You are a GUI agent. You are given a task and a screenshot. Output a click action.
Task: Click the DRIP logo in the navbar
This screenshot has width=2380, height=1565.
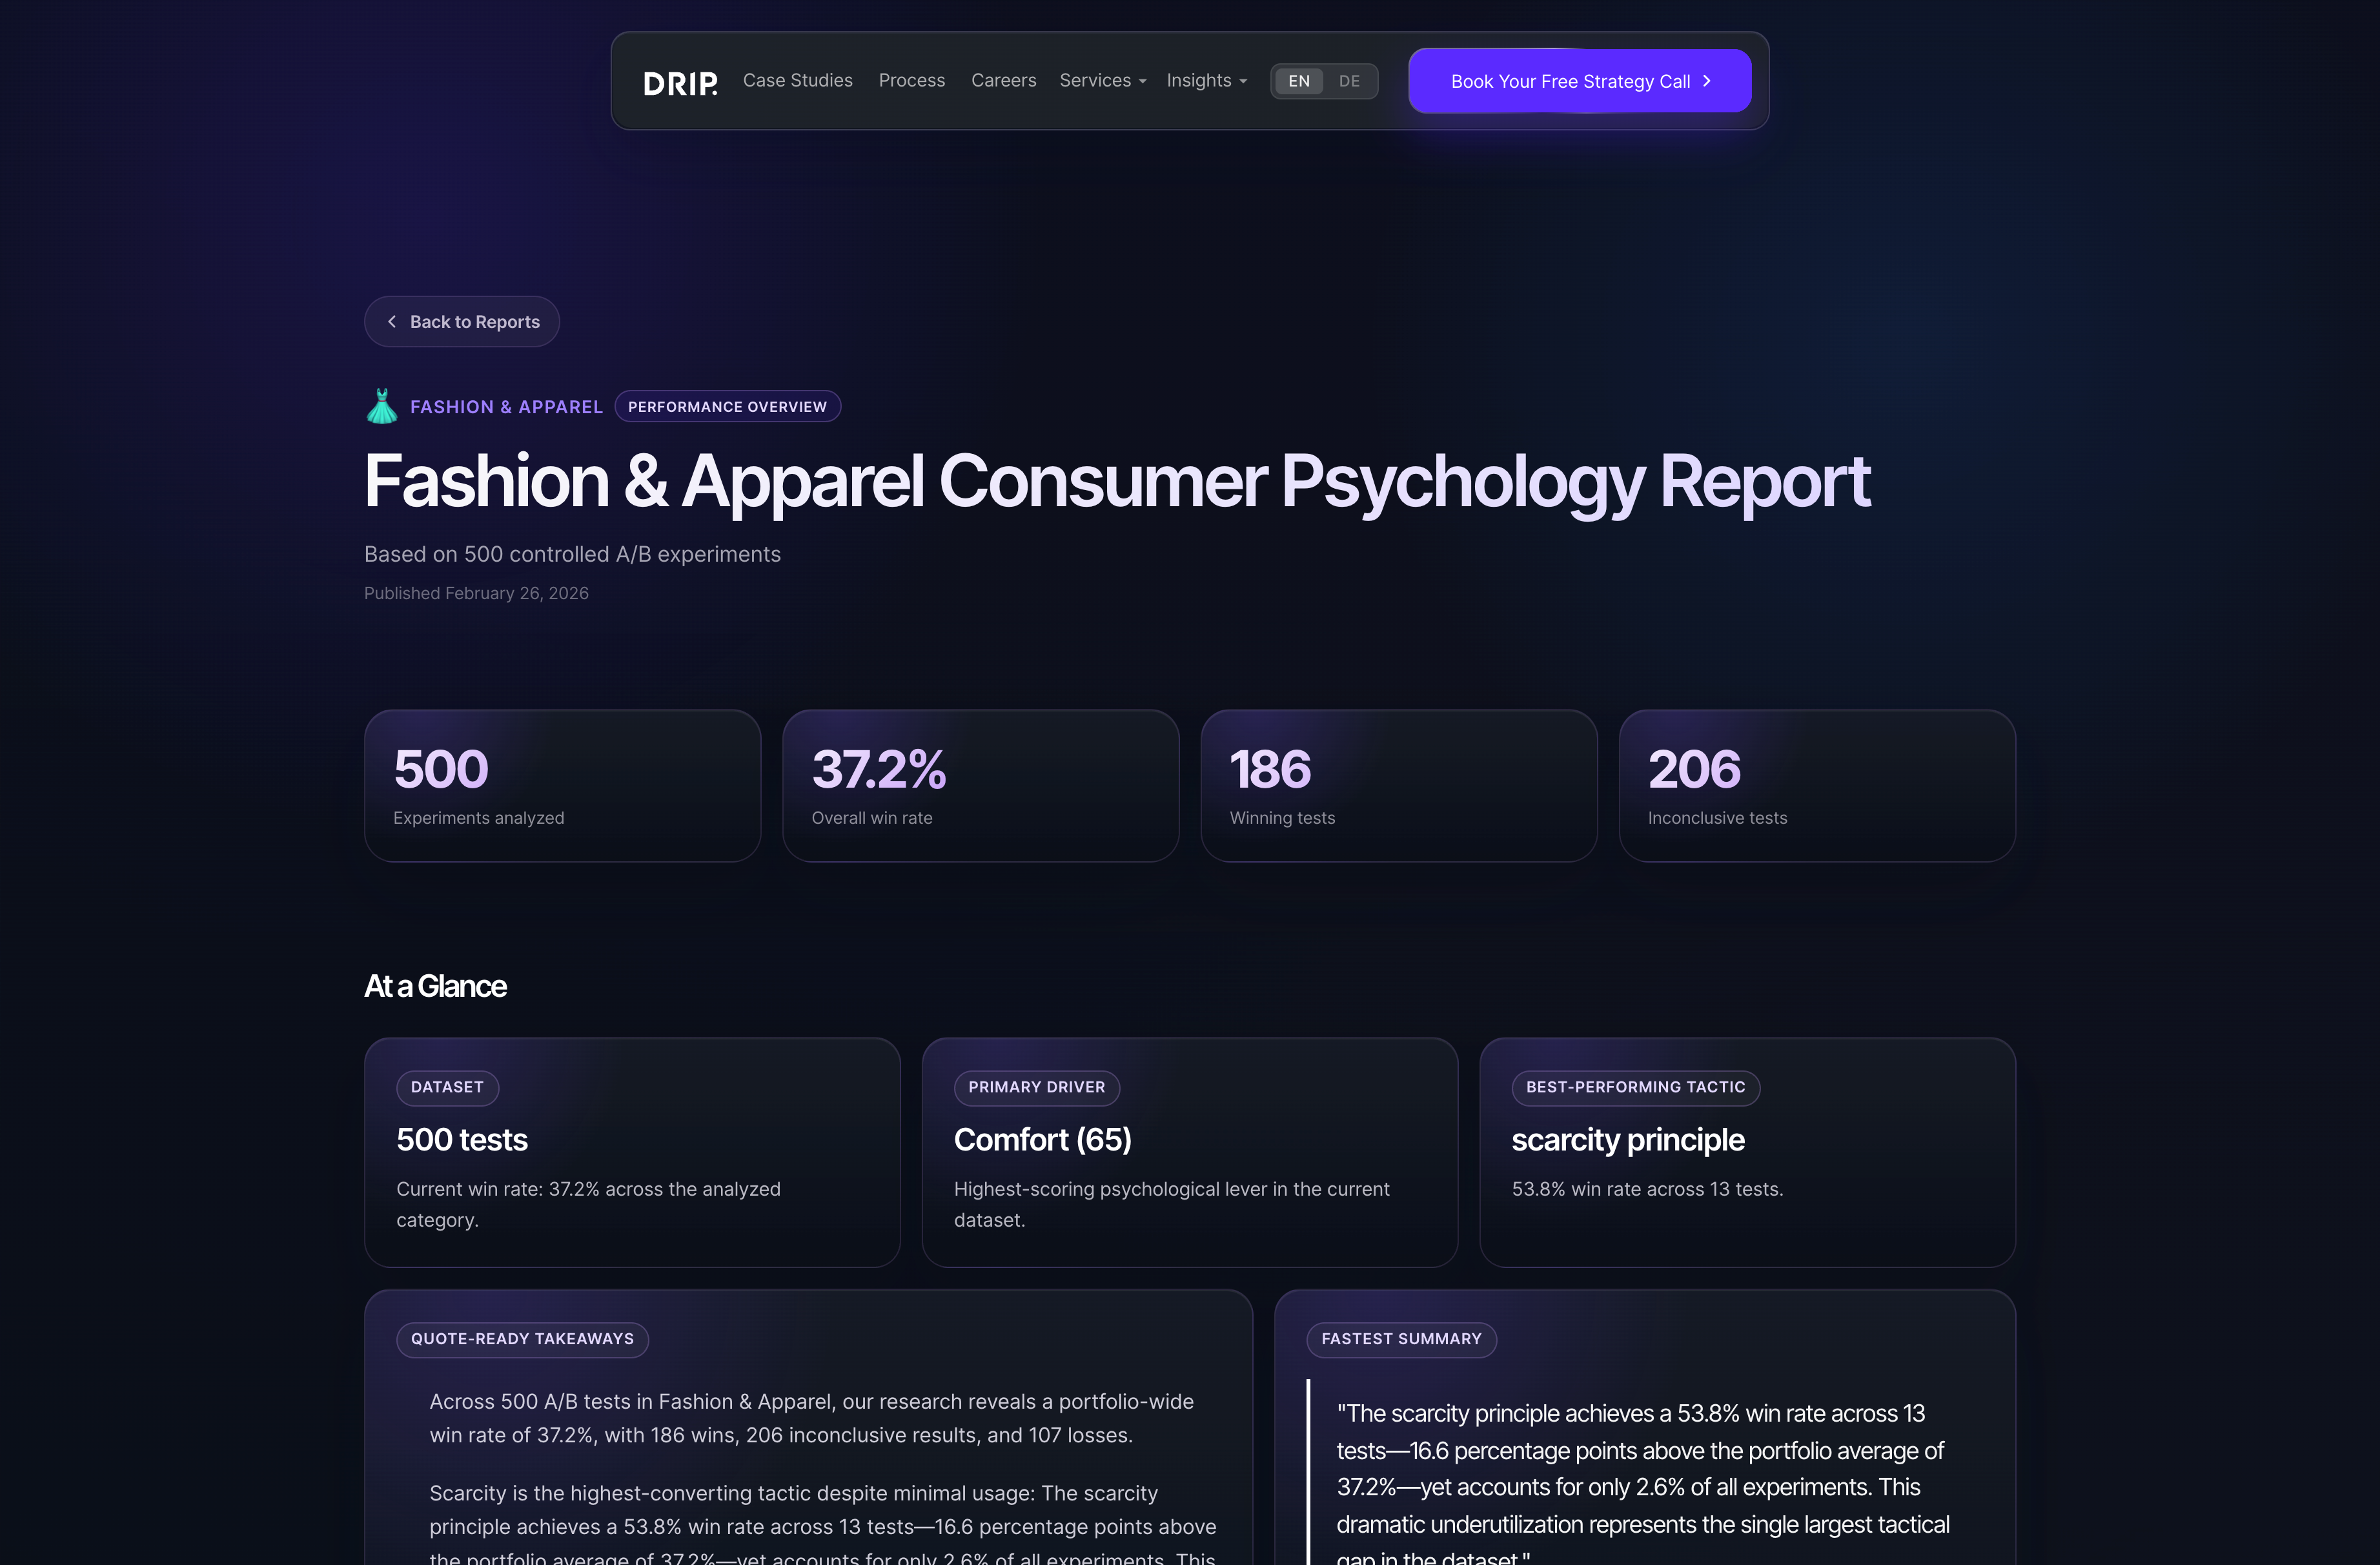(x=680, y=83)
